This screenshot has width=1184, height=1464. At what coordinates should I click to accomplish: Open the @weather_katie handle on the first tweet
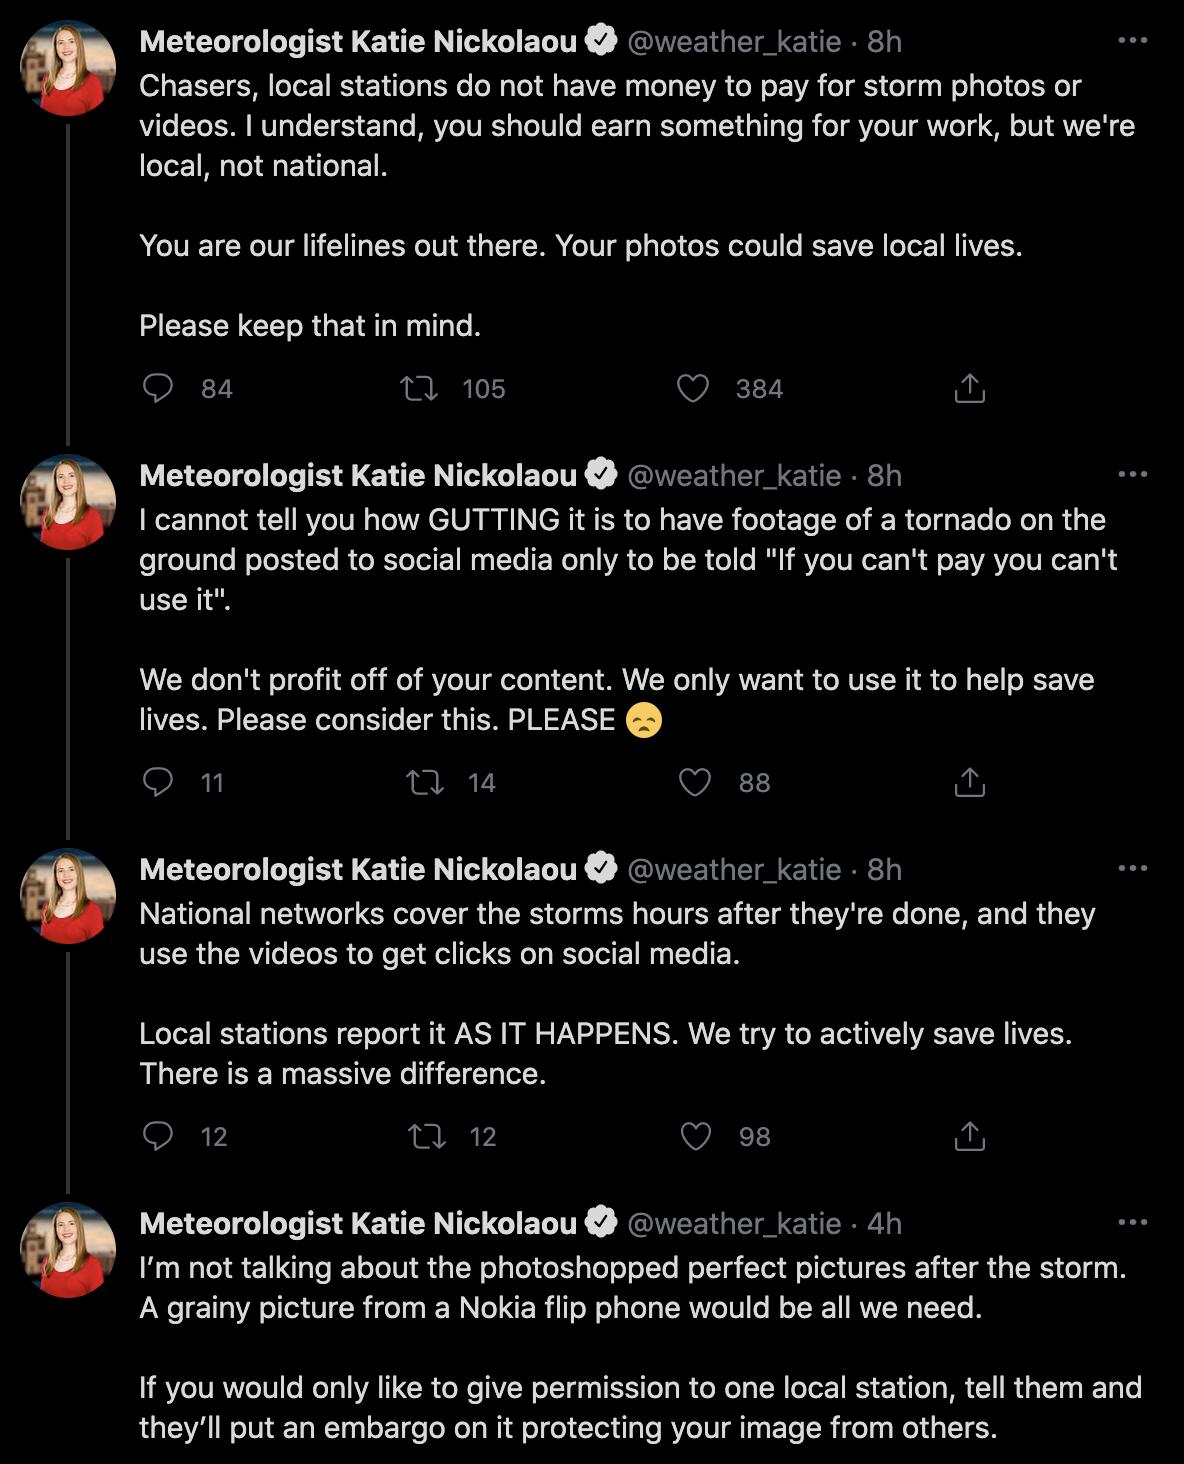(734, 42)
